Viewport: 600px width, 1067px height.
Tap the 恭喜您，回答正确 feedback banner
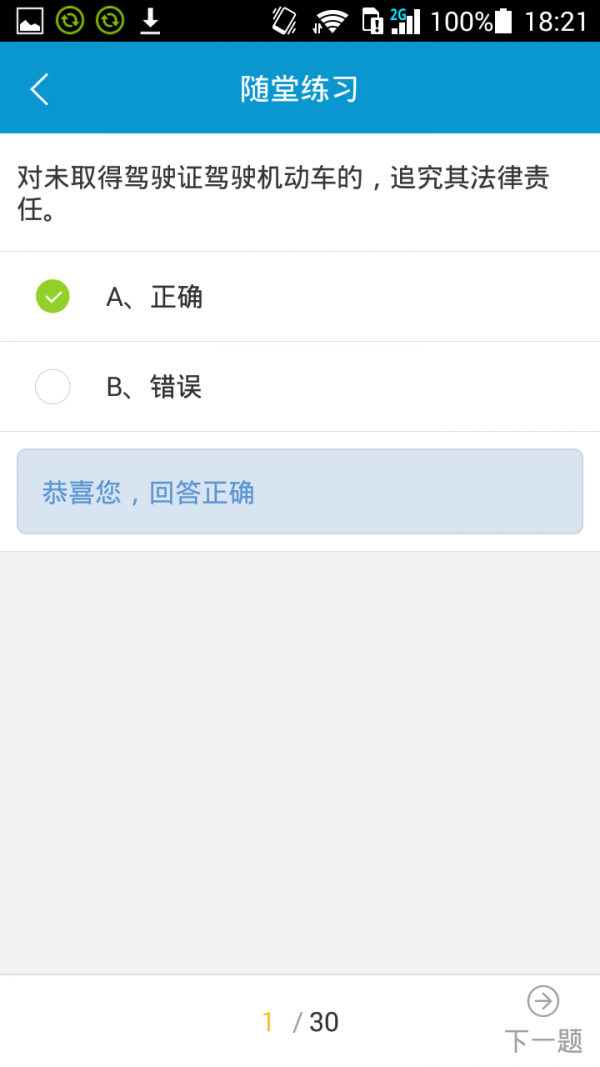pyautogui.click(x=299, y=492)
